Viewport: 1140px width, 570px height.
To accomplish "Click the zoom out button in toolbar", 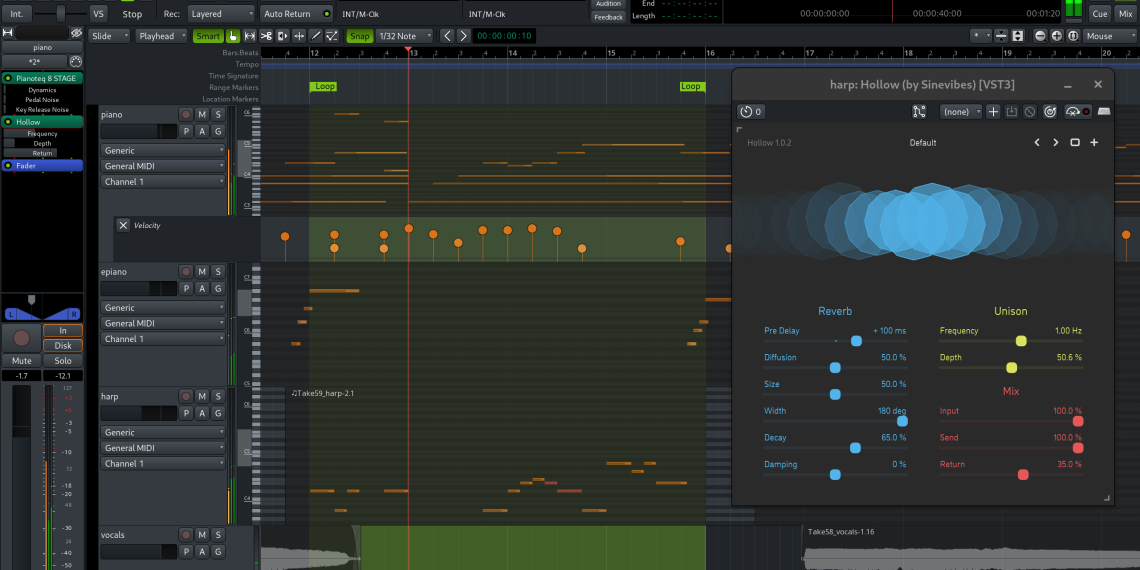I will click(1041, 36).
